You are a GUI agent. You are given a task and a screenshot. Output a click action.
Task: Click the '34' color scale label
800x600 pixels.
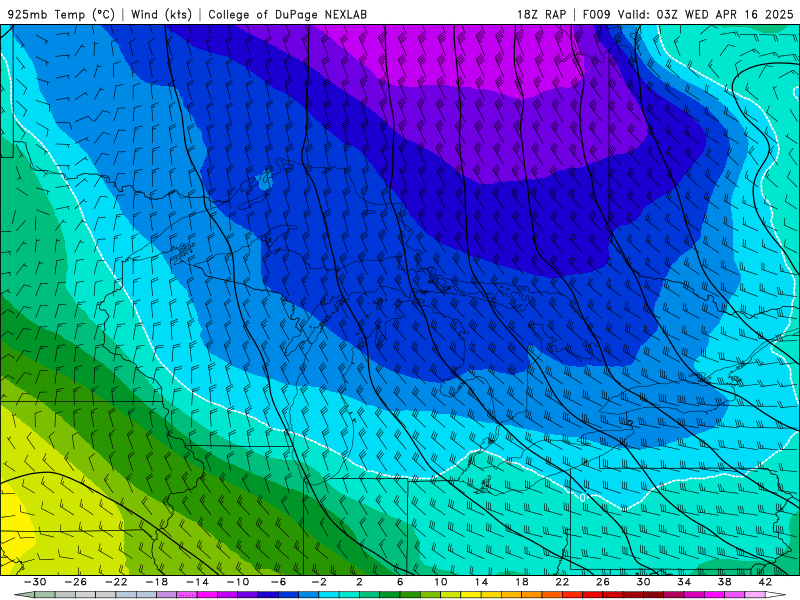684,582
